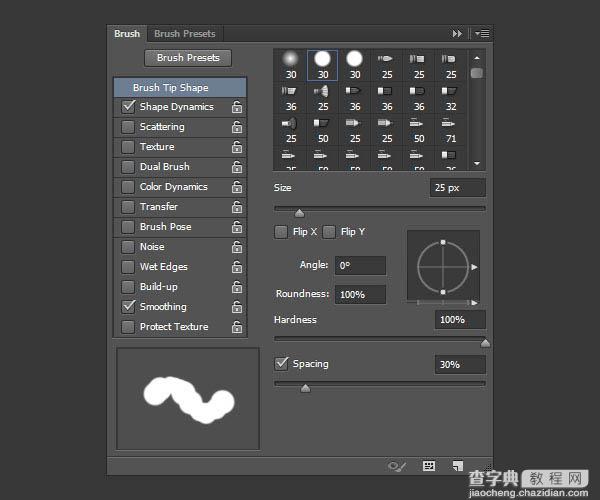Toggle the Scattering lock icon
Image resolution: width=600 pixels, height=500 pixels.
[x=237, y=127]
